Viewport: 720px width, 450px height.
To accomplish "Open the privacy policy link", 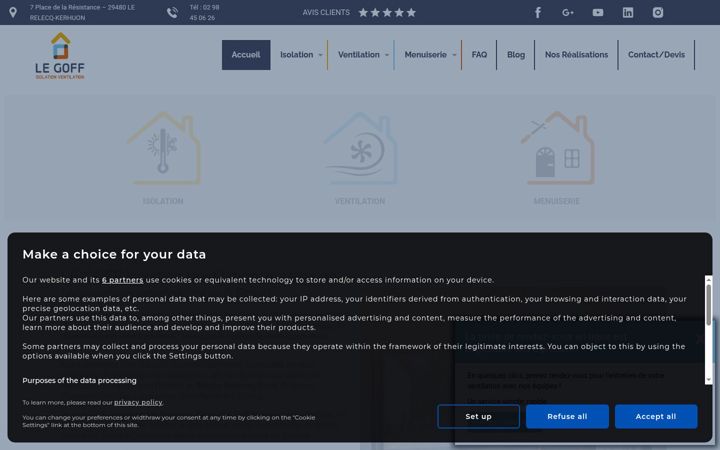I will pyautogui.click(x=138, y=402).
